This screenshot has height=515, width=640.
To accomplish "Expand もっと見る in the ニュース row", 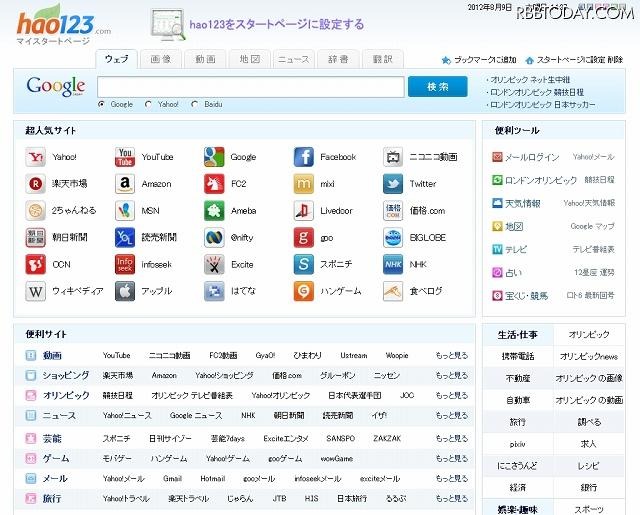I will 451,415.
